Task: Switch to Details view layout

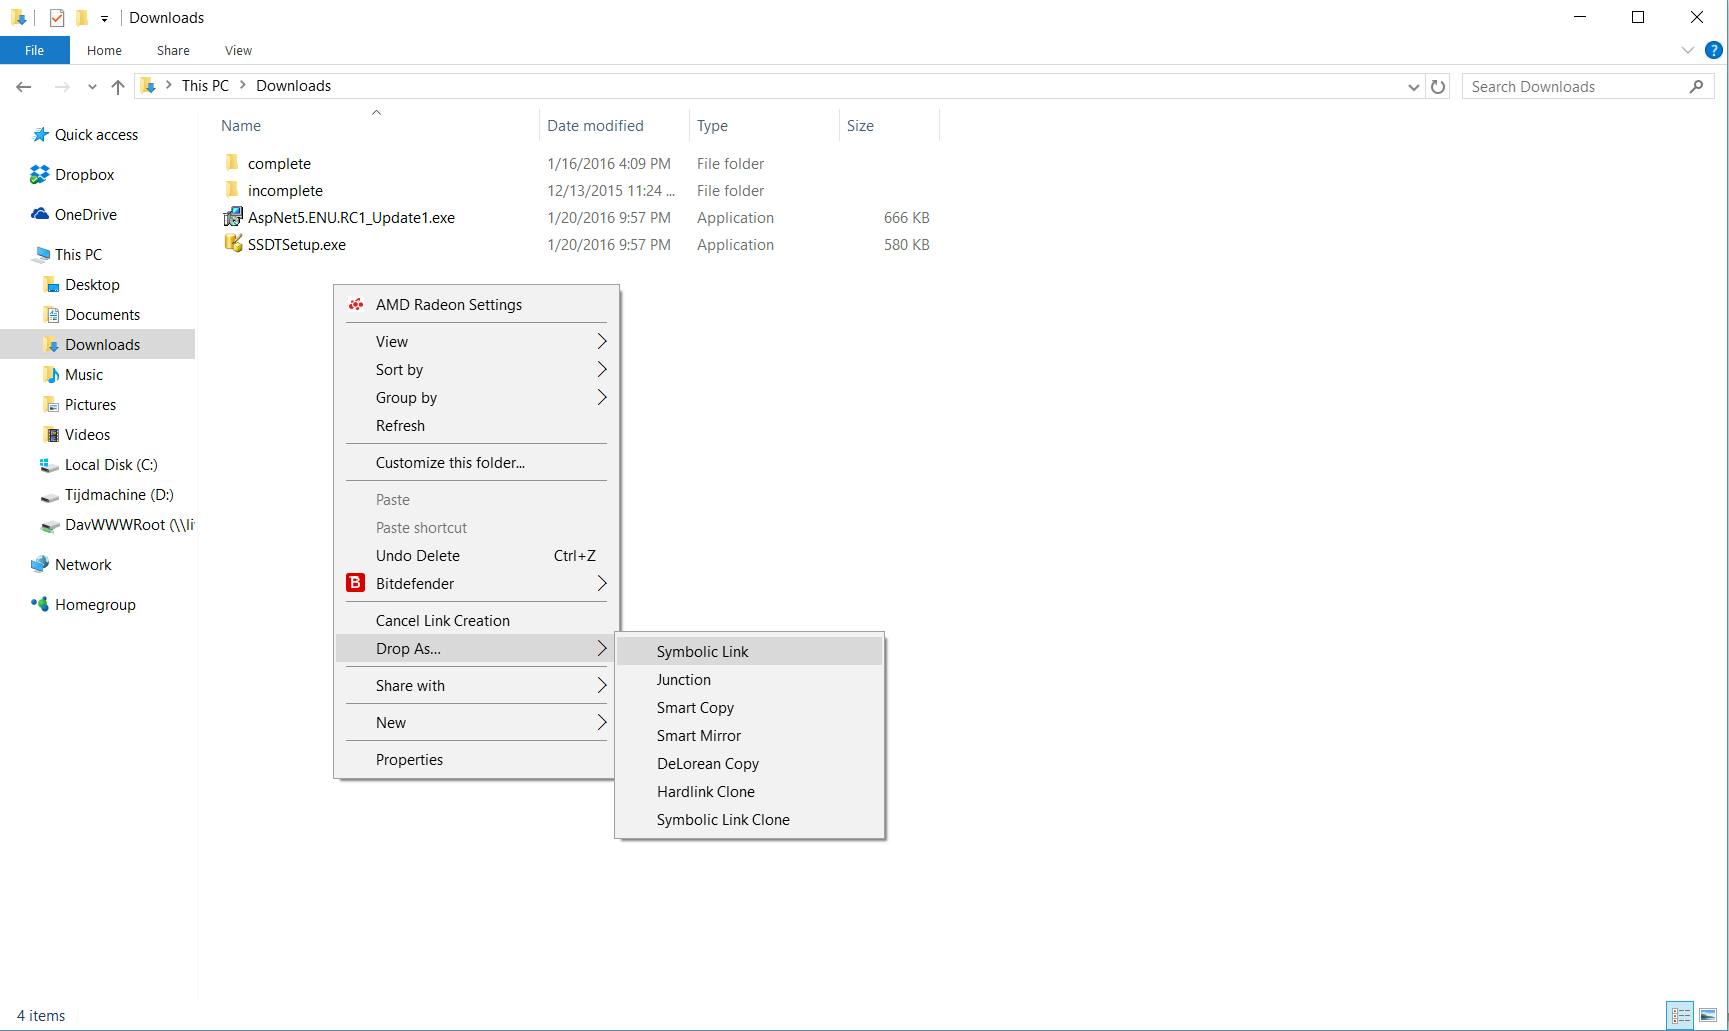Action: pyautogui.click(x=1681, y=1015)
